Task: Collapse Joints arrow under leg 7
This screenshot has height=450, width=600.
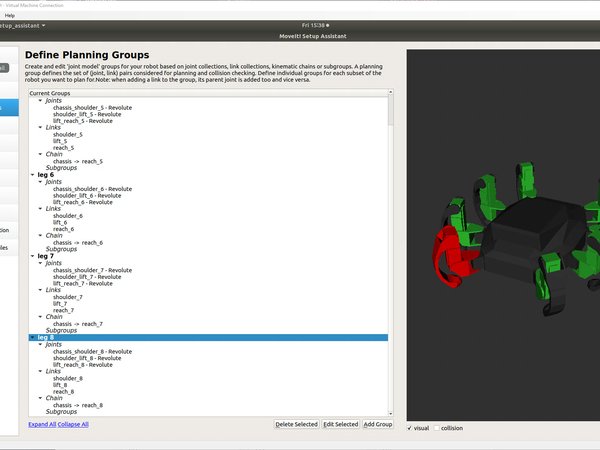Action: pos(41,263)
